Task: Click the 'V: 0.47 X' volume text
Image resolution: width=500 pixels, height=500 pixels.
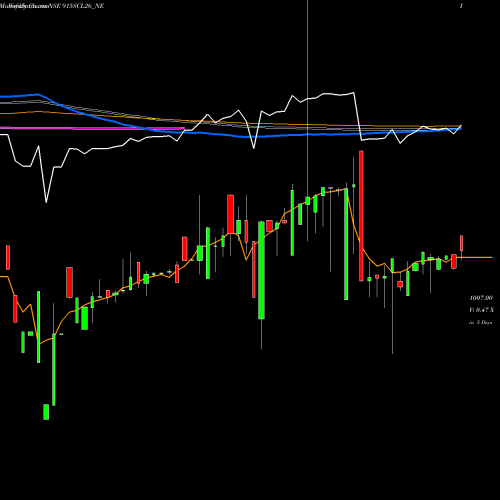Action: 481,310
